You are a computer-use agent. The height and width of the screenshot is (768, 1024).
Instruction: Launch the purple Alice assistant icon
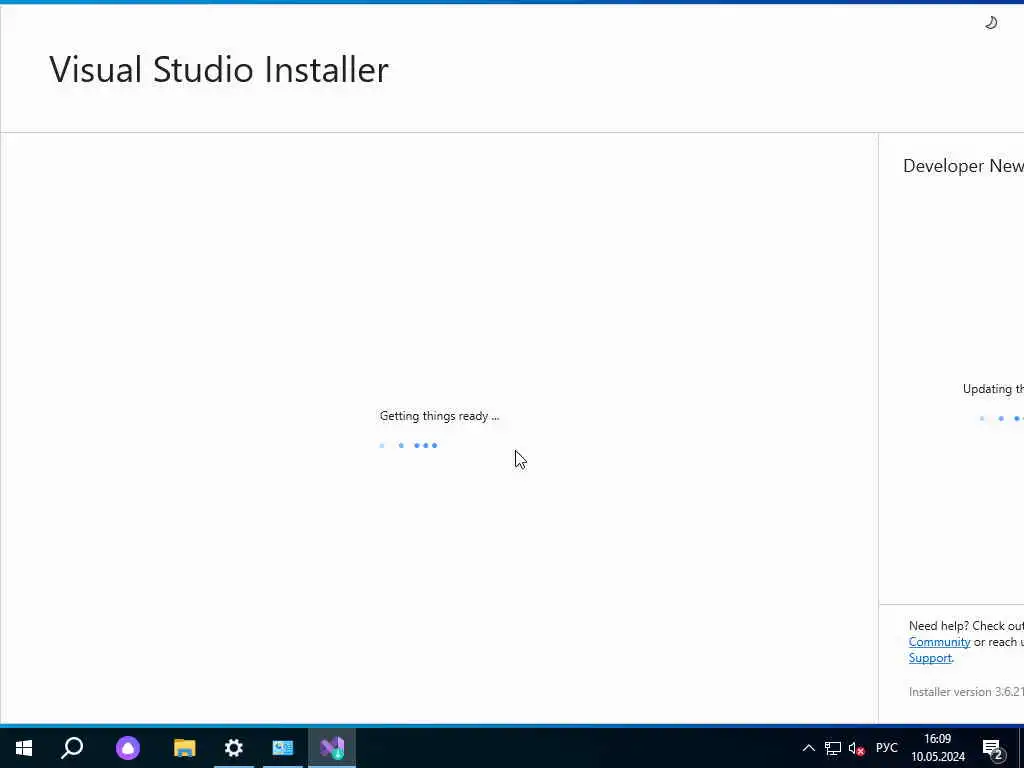click(128, 747)
